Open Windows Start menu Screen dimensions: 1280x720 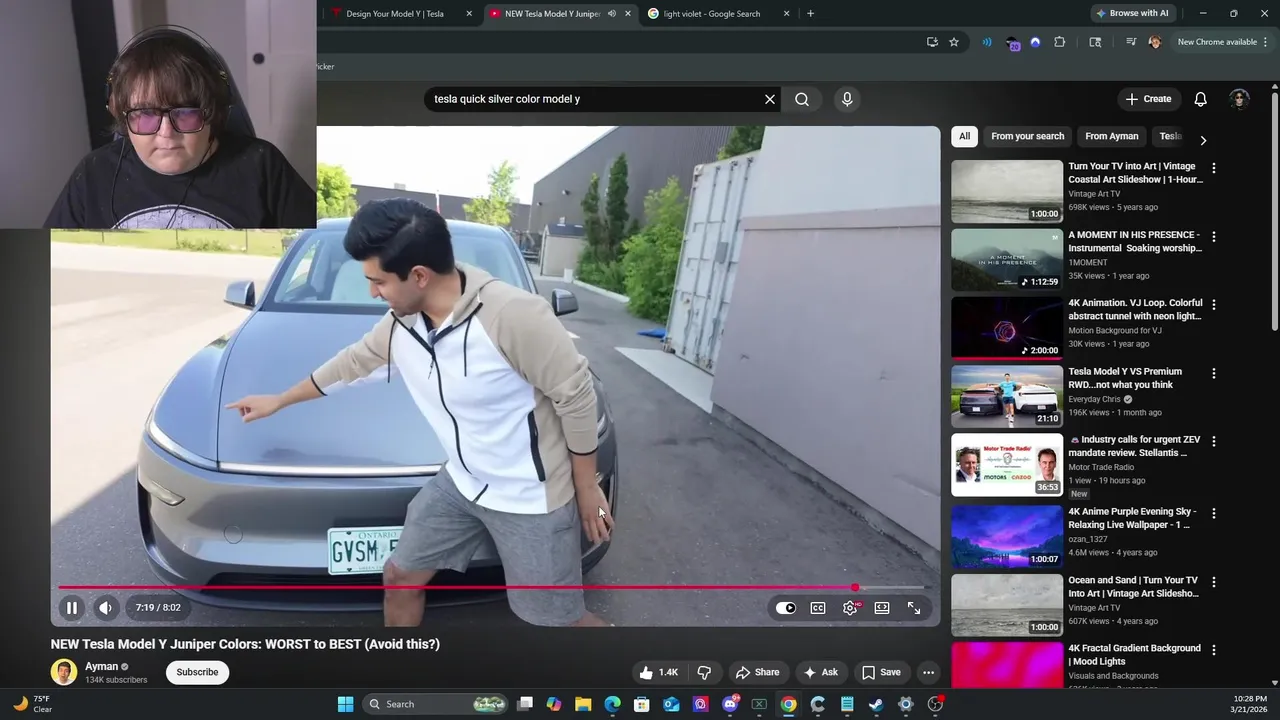(345, 704)
